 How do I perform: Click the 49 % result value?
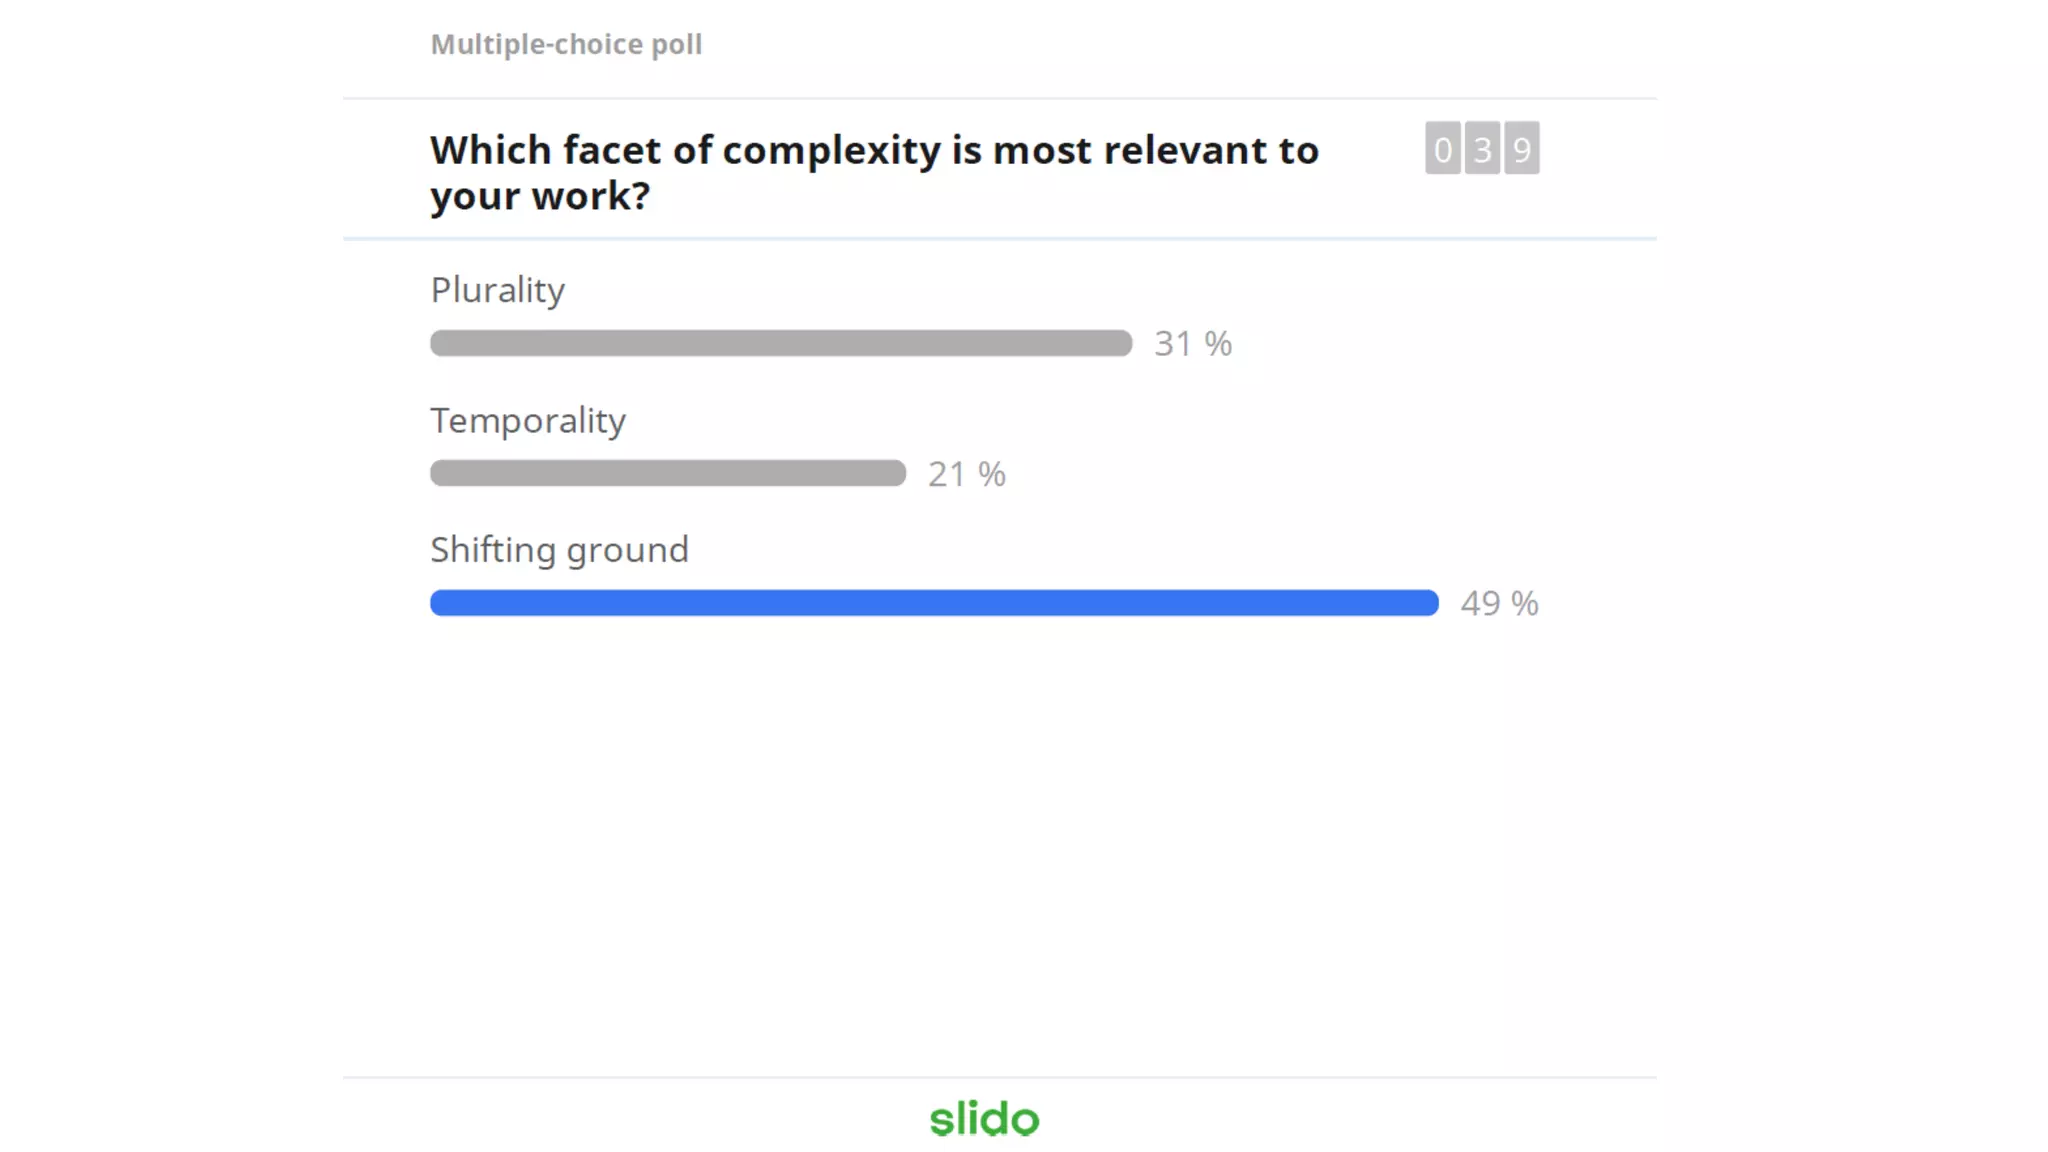[1498, 603]
